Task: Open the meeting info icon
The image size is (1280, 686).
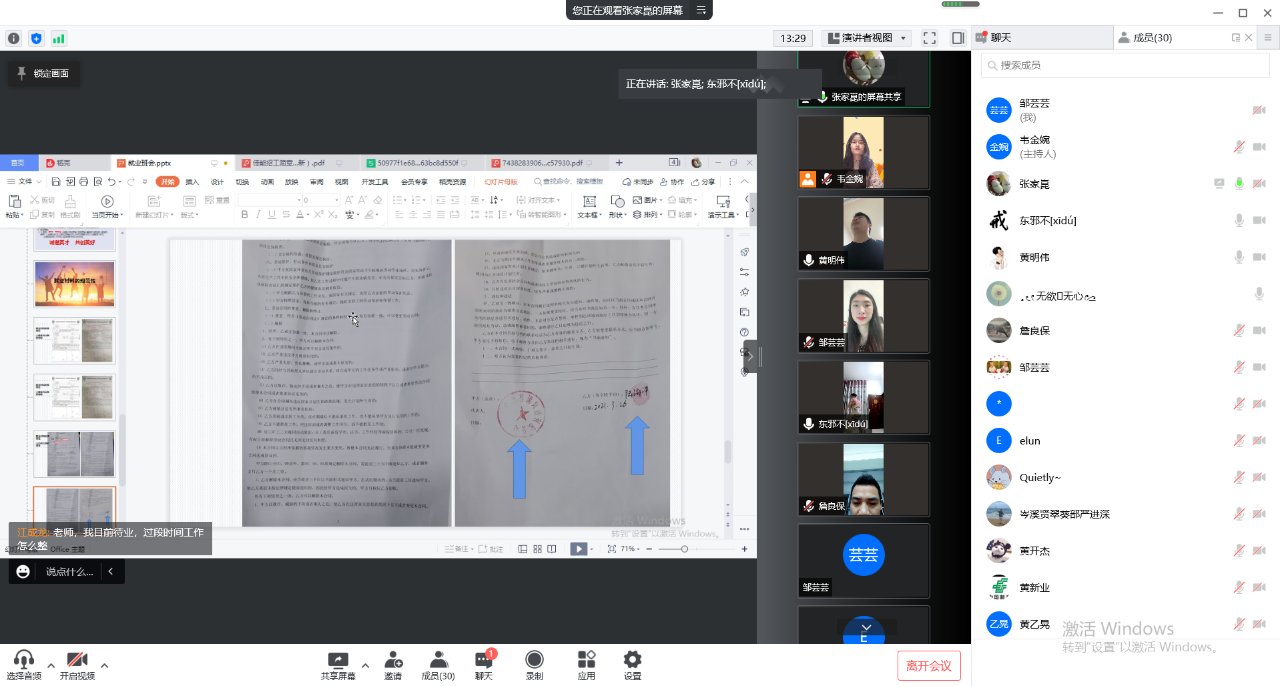Action: (14, 38)
